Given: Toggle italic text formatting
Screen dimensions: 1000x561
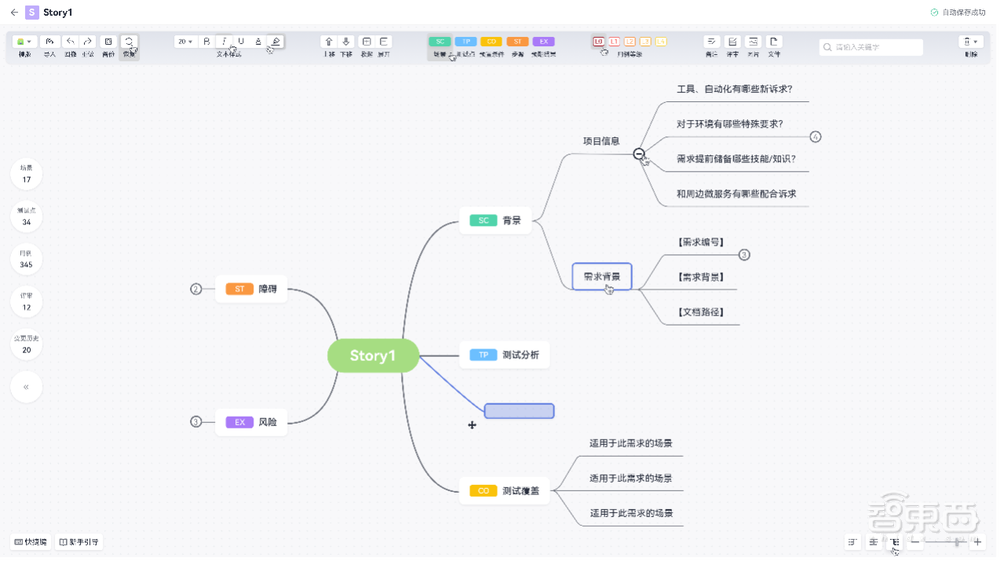Looking at the screenshot, I should [x=224, y=42].
